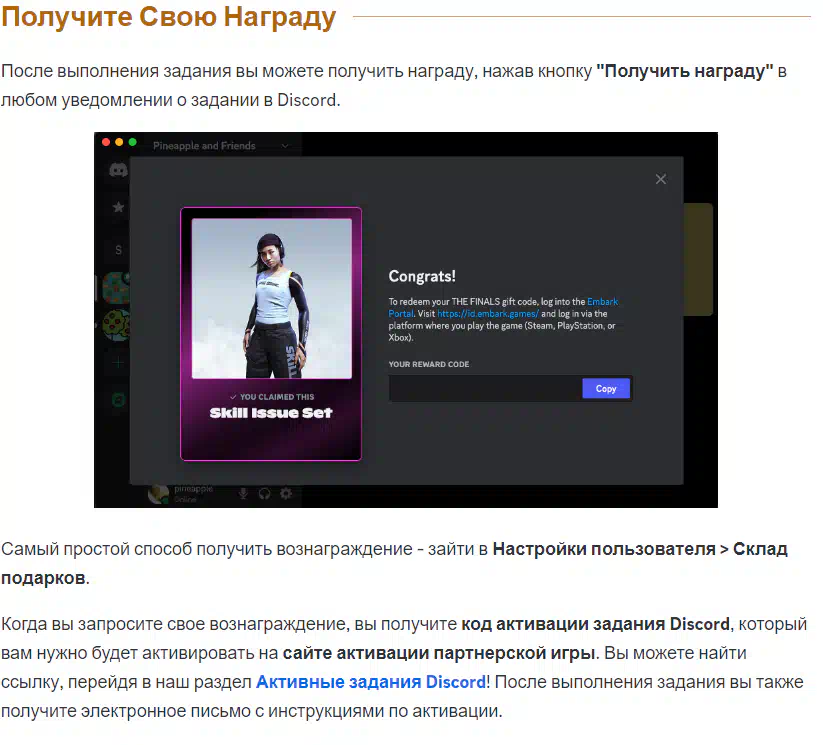Open the pineapple pattern server icon

click(117, 288)
